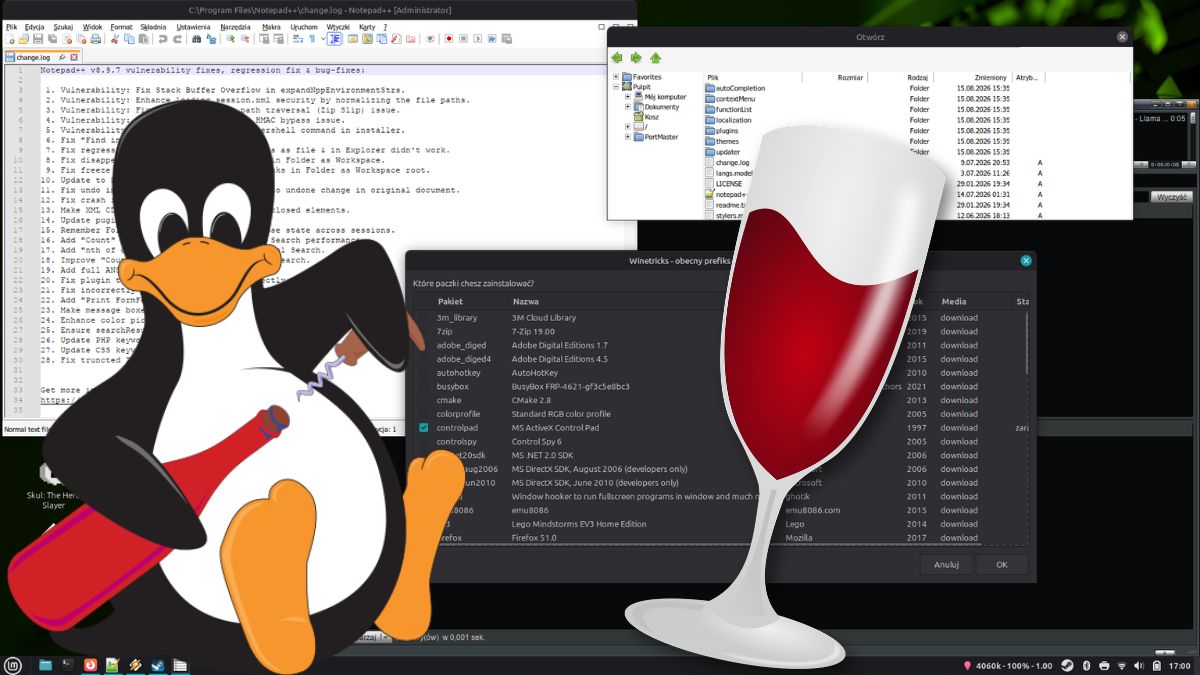This screenshot has height=675, width=1200.
Task: Click OK in the Winetricks dialog
Action: [x=1002, y=564]
